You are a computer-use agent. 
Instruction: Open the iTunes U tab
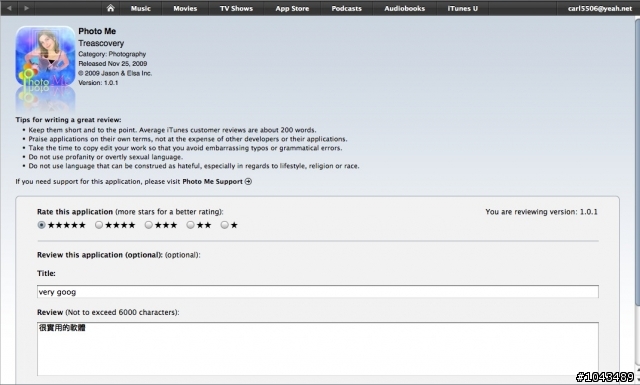pos(462,8)
